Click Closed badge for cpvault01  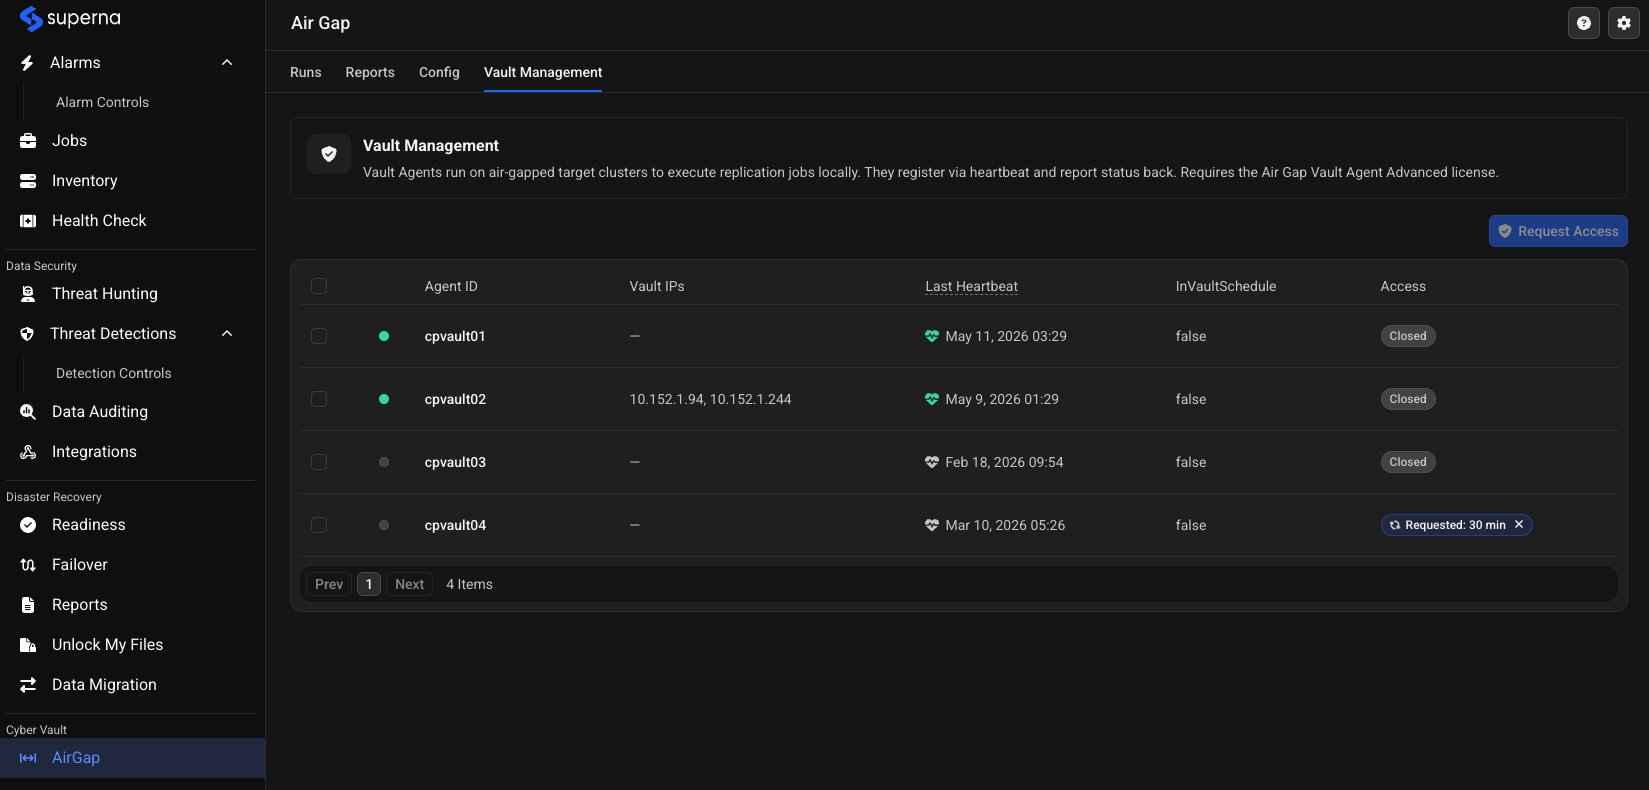1408,336
